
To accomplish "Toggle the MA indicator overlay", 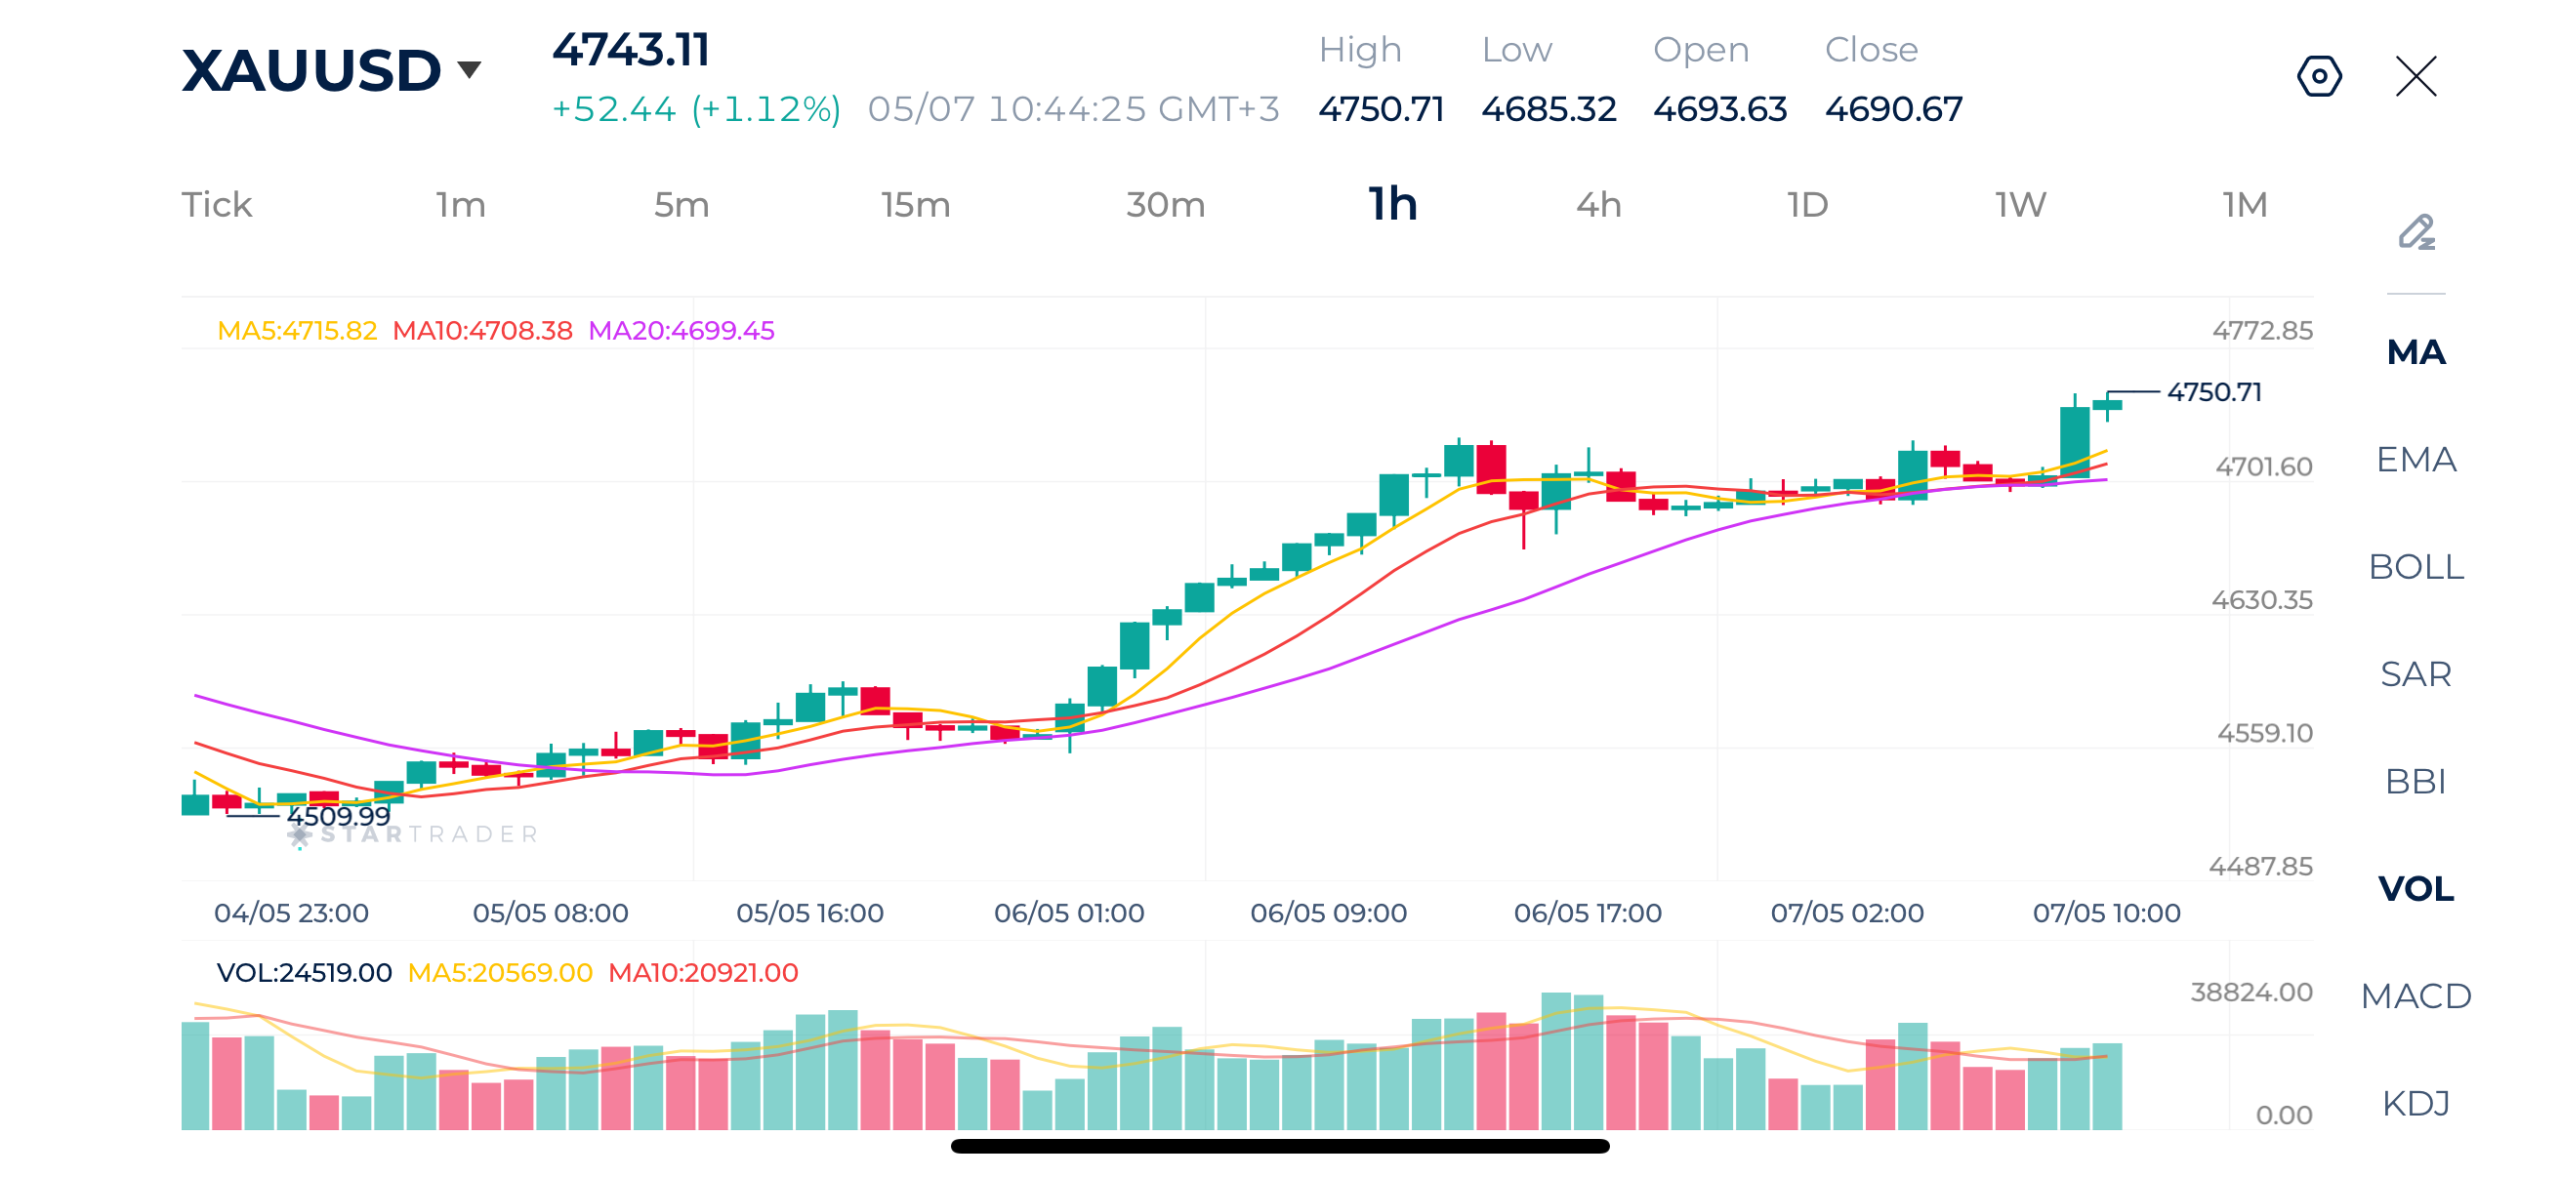I will tap(2415, 352).
